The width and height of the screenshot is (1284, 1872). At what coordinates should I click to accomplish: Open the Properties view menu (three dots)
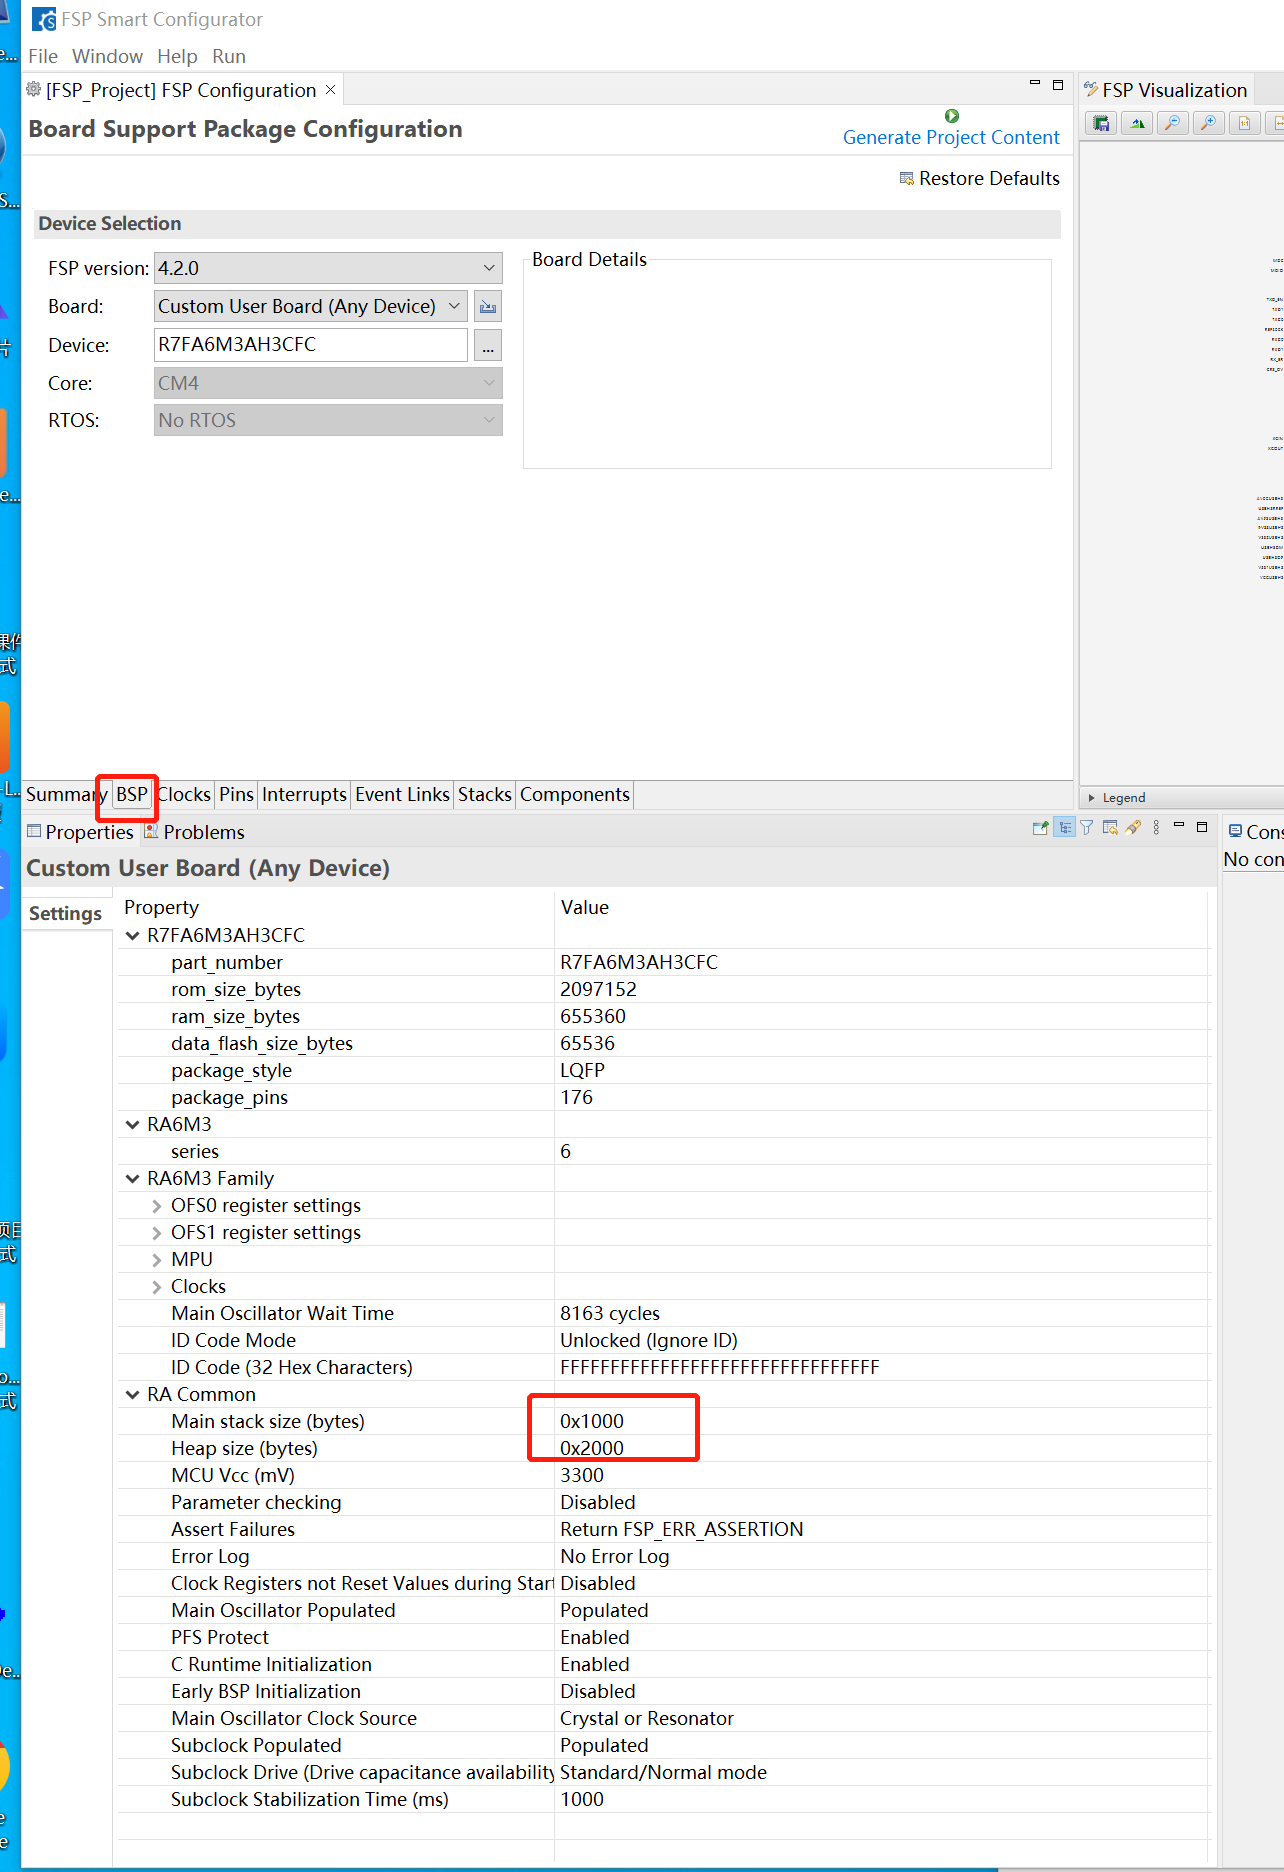tap(1156, 828)
